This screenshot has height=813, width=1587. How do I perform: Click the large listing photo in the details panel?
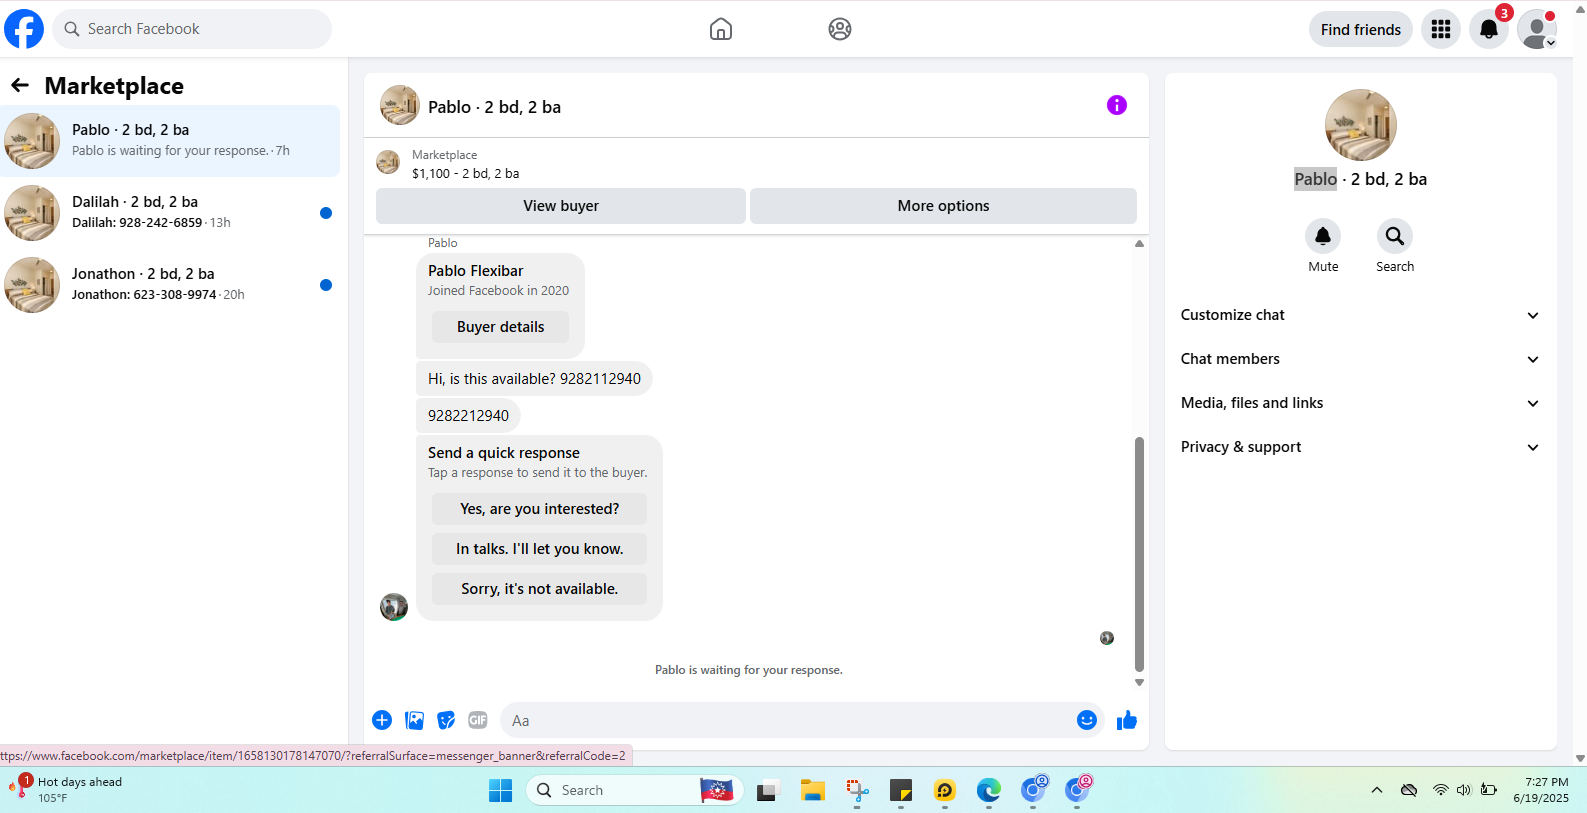[1360, 125]
